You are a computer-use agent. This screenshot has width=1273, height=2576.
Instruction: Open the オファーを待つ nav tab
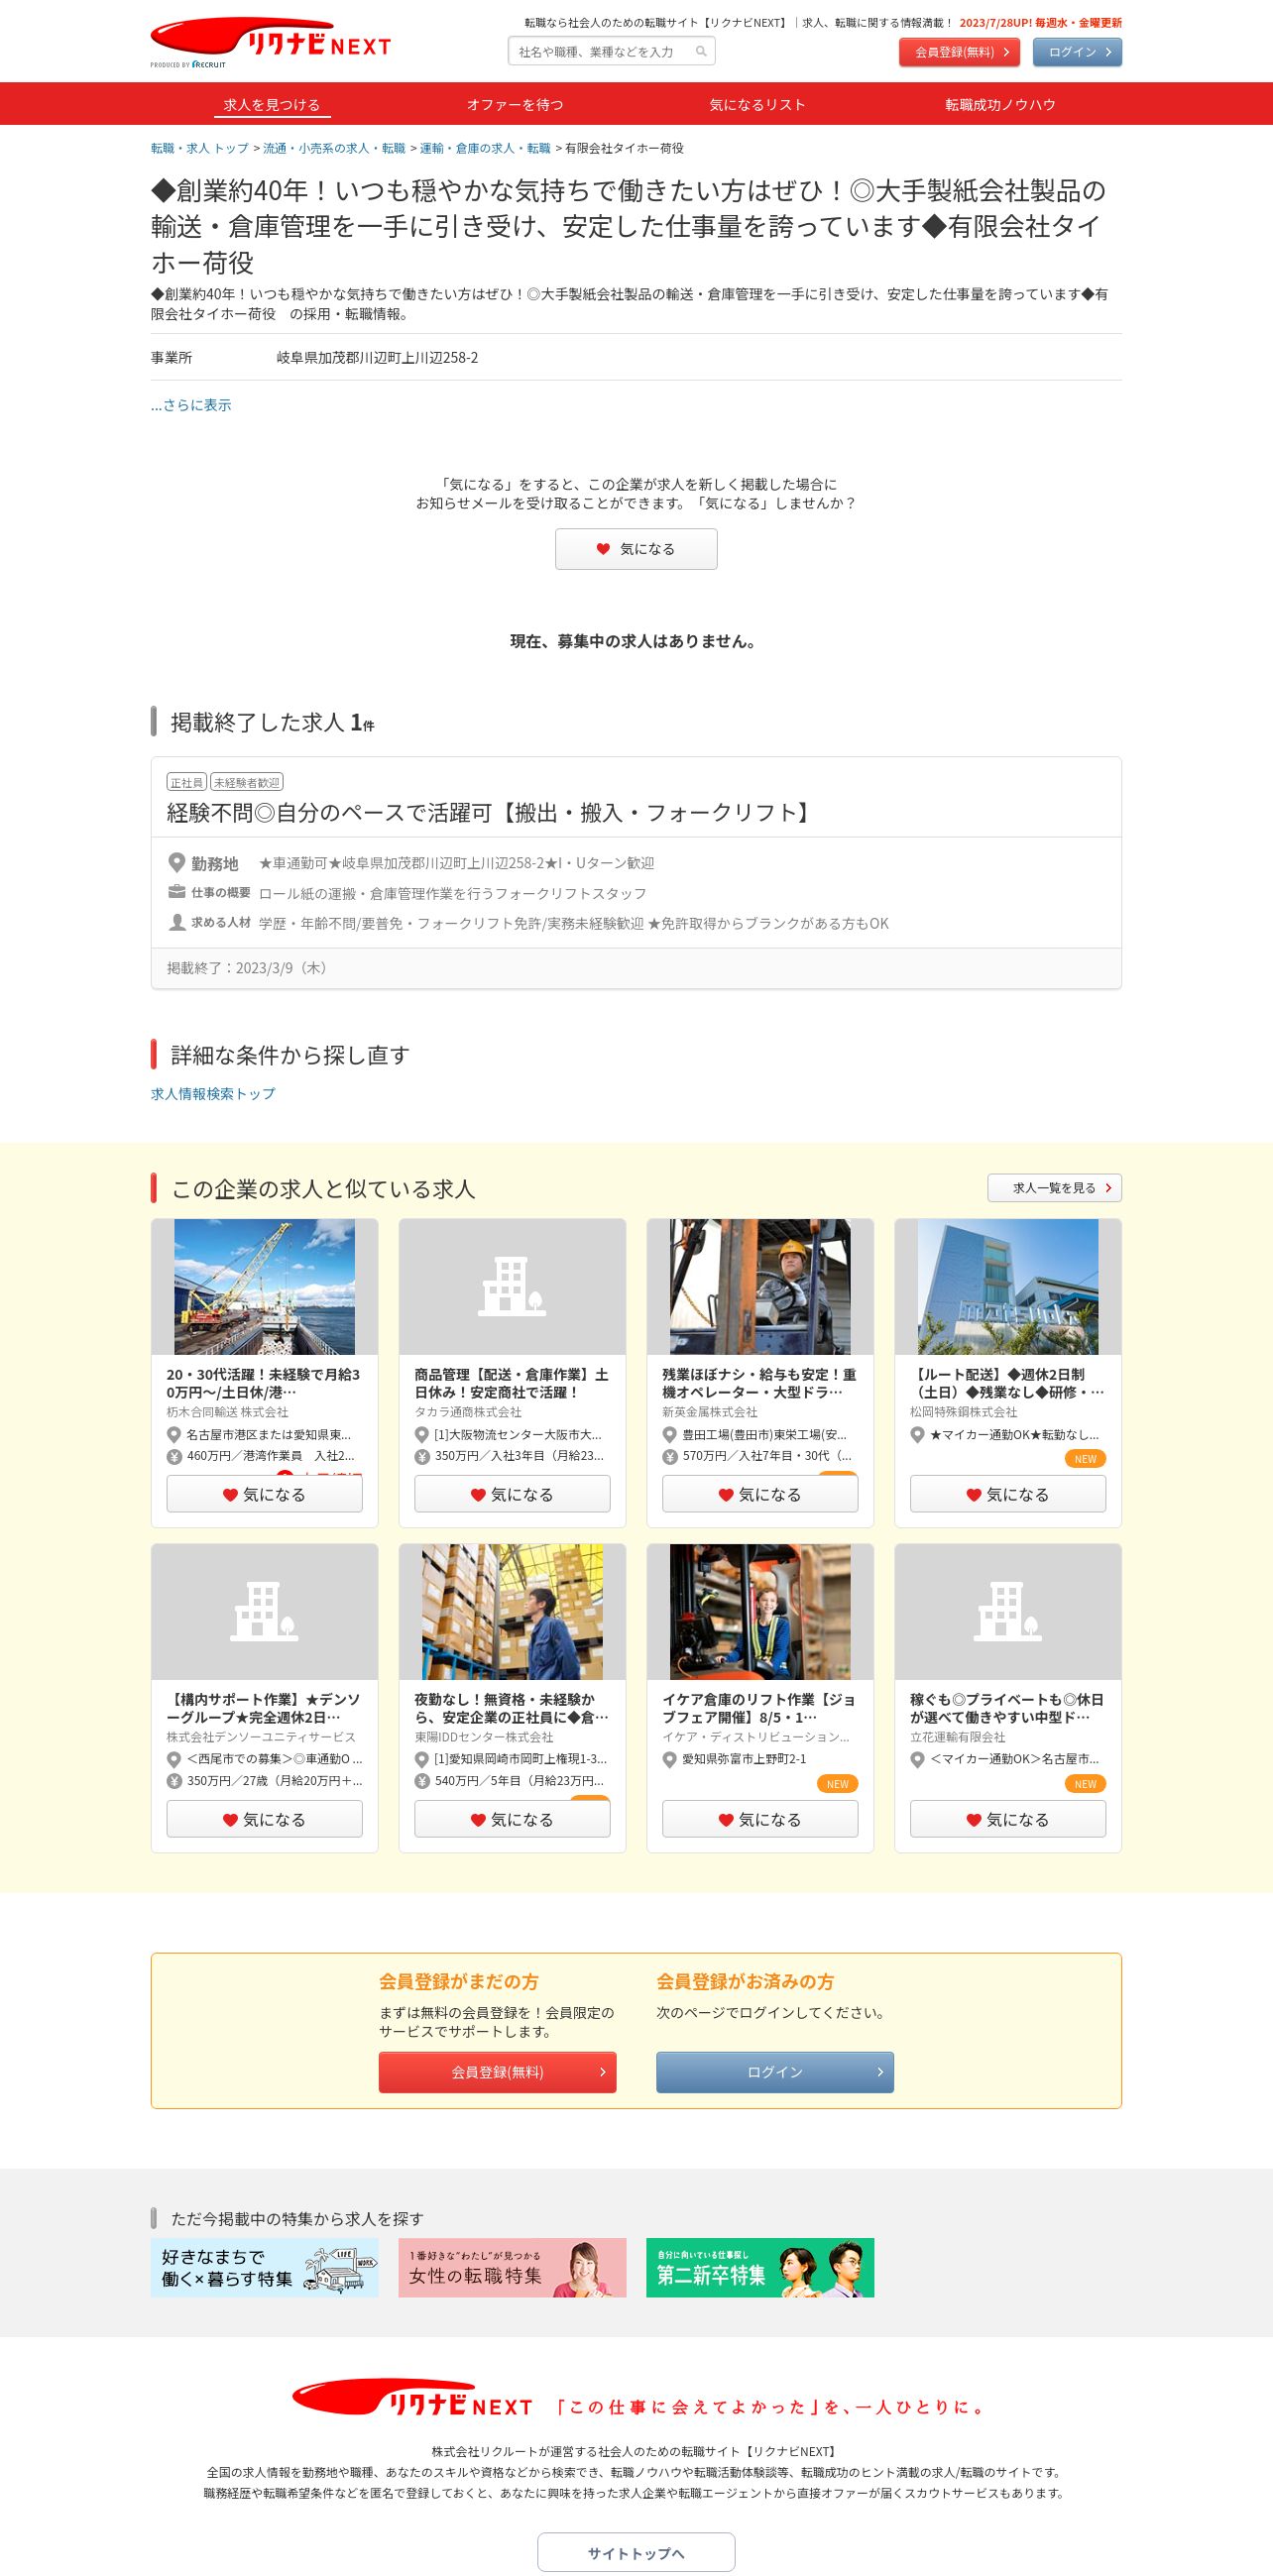click(x=515, y=104)
